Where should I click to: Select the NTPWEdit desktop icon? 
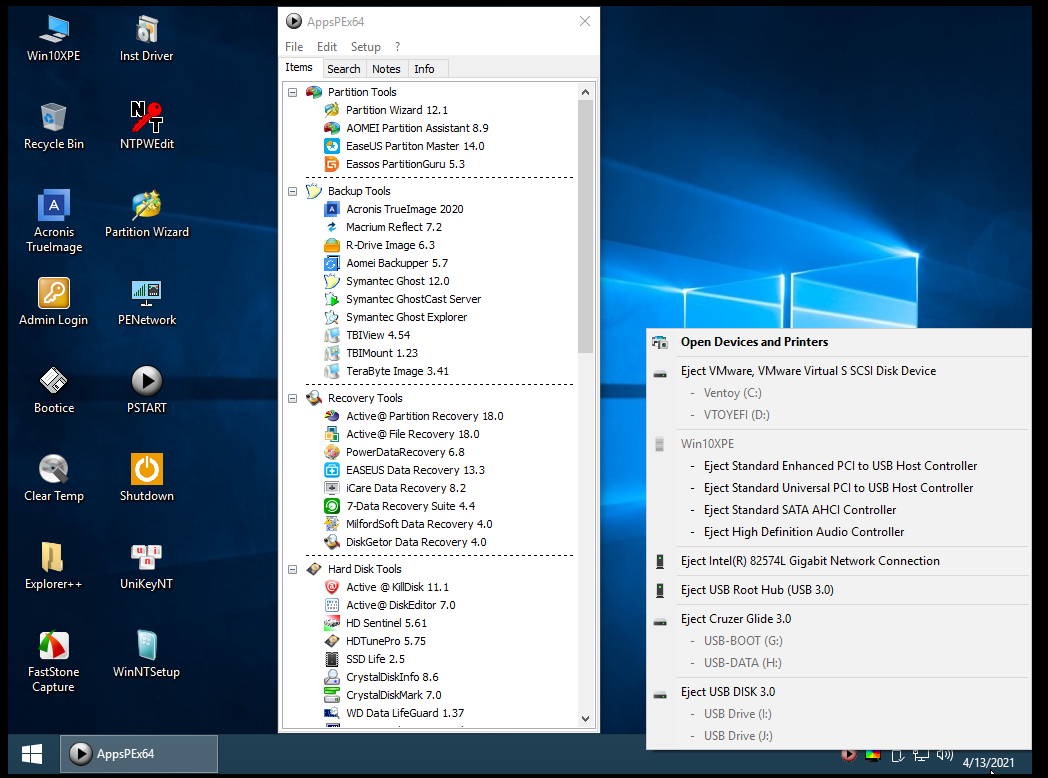tap(146, 126)
